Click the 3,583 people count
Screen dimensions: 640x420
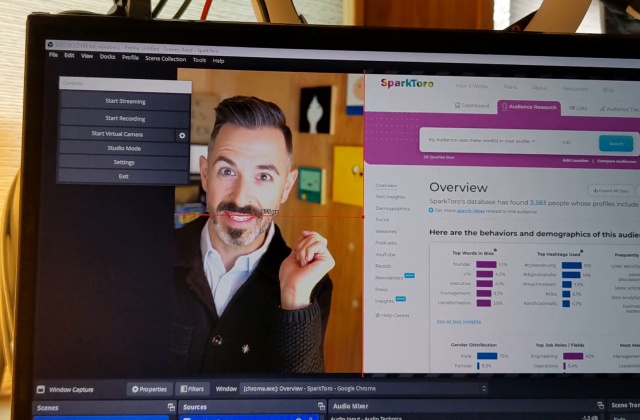[538, 202]
